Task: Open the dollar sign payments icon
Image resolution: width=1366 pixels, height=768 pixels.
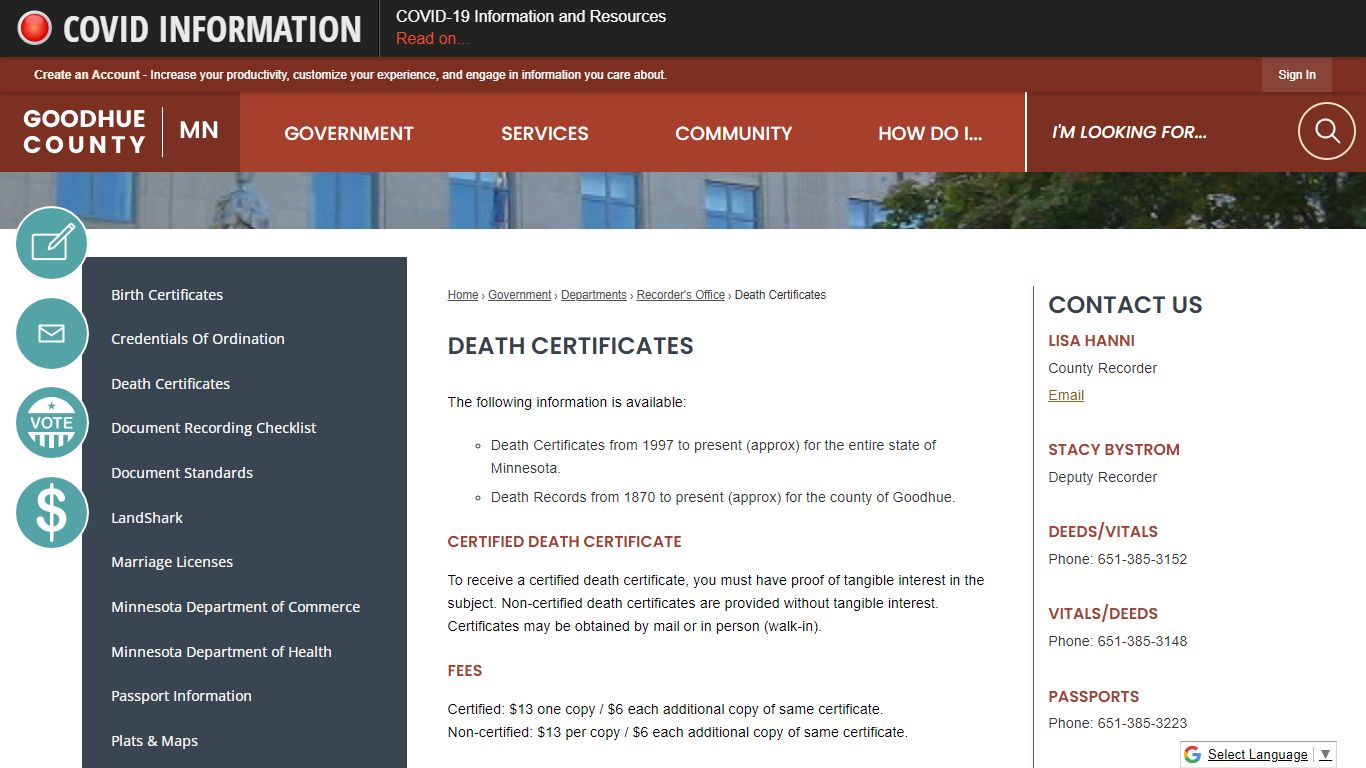Action: point(52,512)
